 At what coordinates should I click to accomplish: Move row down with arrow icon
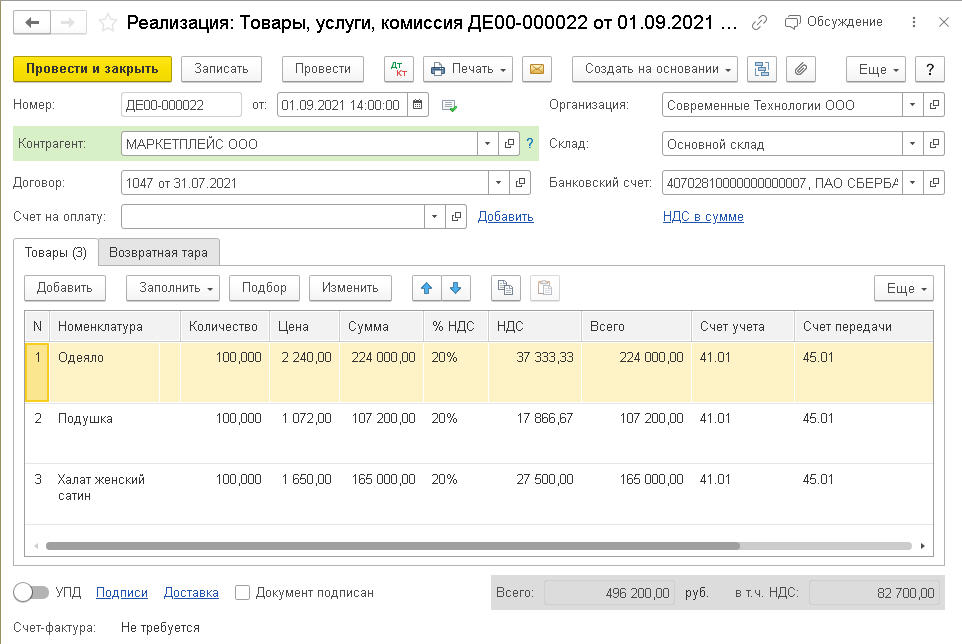click(455, 288)
